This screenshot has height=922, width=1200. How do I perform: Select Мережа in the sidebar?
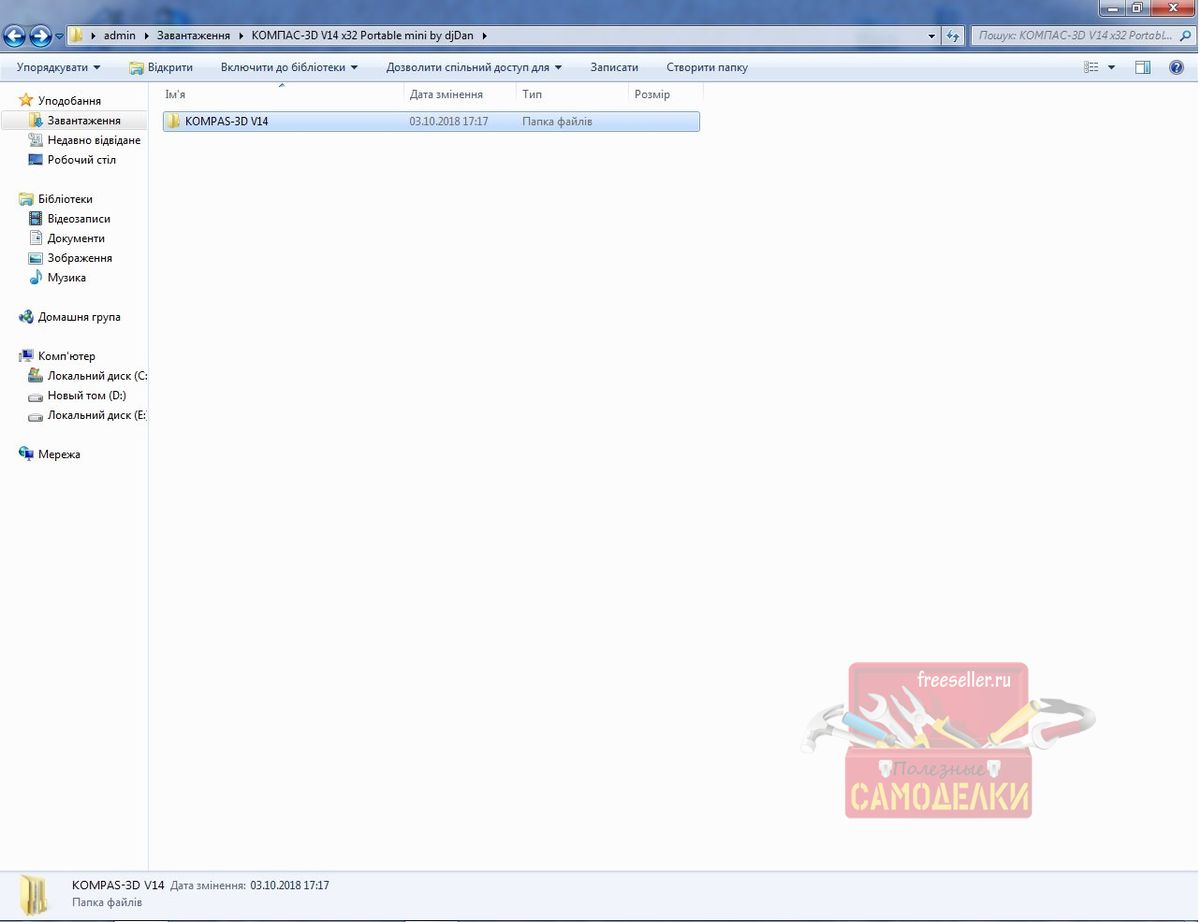coord(59,454)
